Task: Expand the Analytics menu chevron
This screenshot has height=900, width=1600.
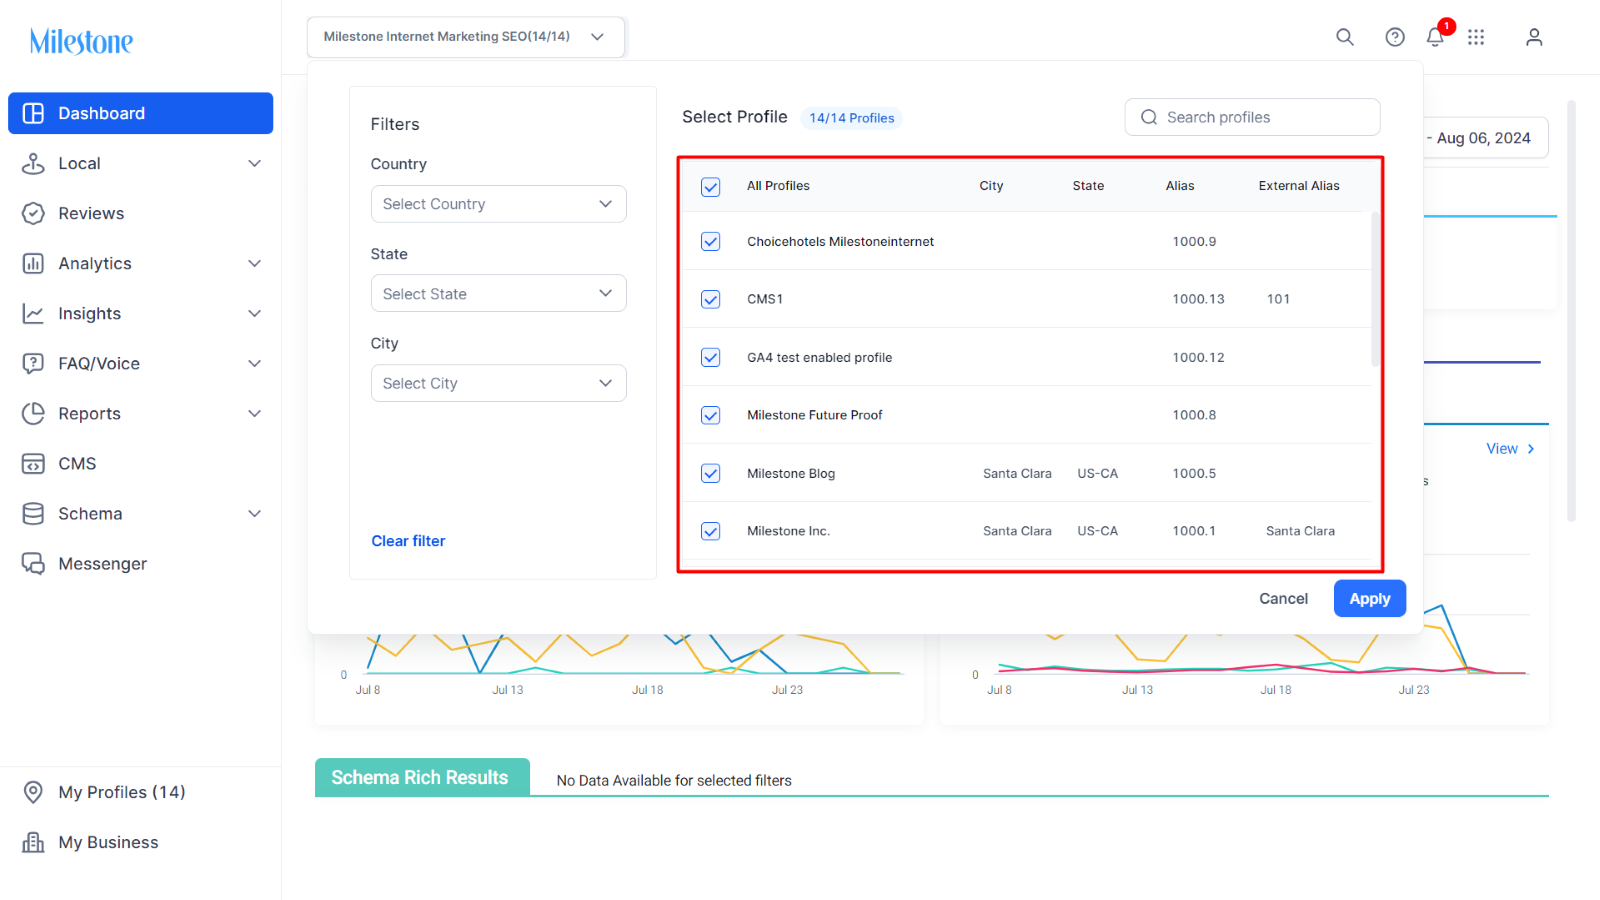Action: [255, 264]
